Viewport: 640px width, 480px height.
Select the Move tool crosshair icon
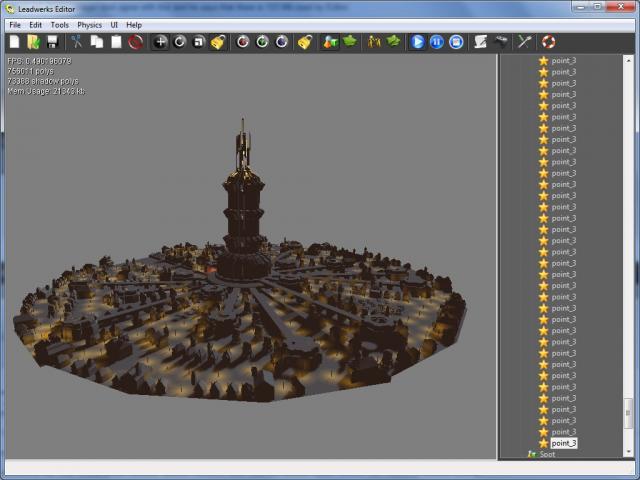click(160, 42)
